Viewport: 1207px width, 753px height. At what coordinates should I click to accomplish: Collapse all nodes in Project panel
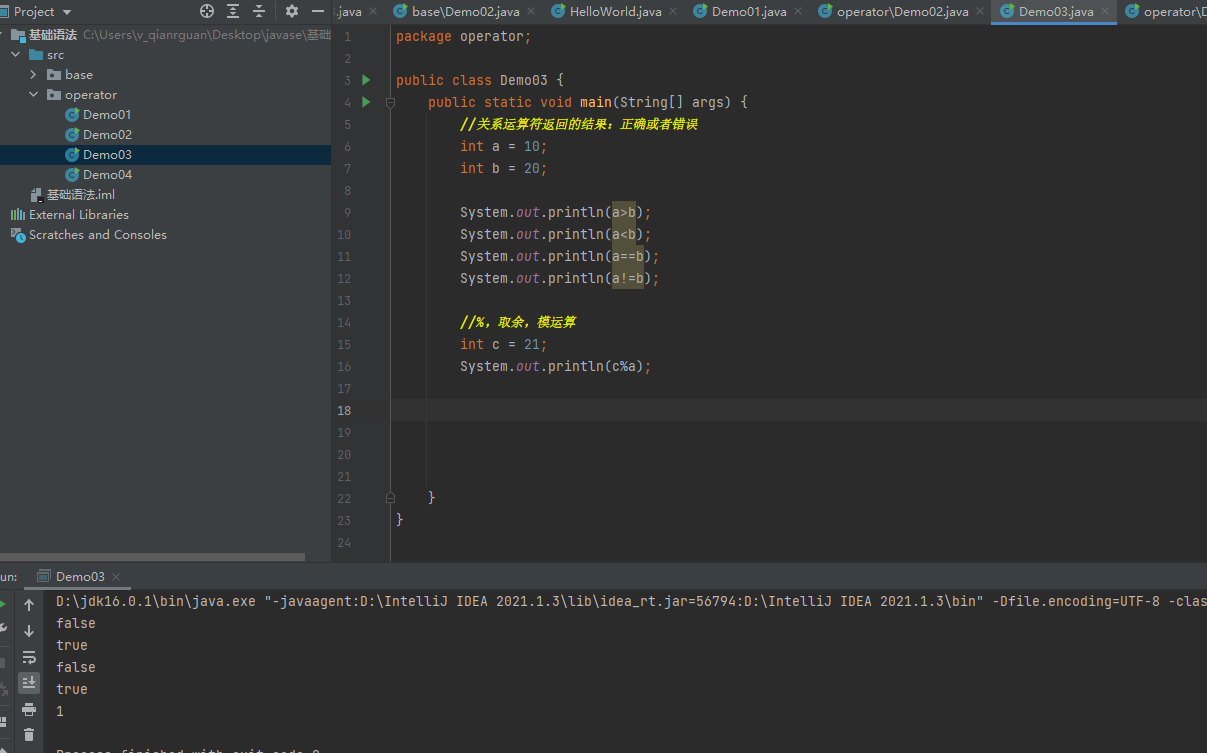point(259,11)
